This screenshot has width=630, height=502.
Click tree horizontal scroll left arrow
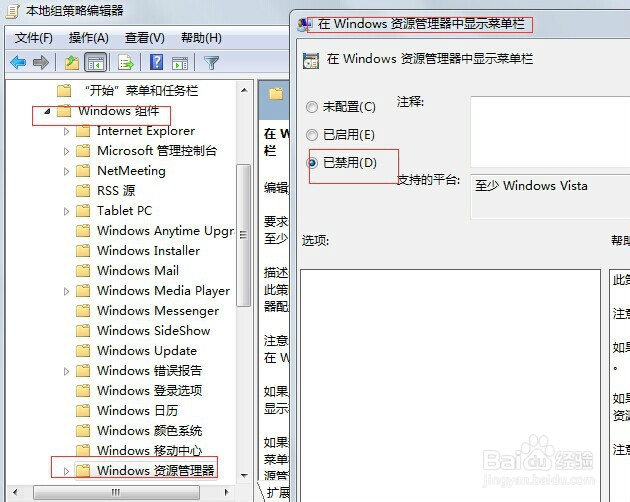click(15, 492)
